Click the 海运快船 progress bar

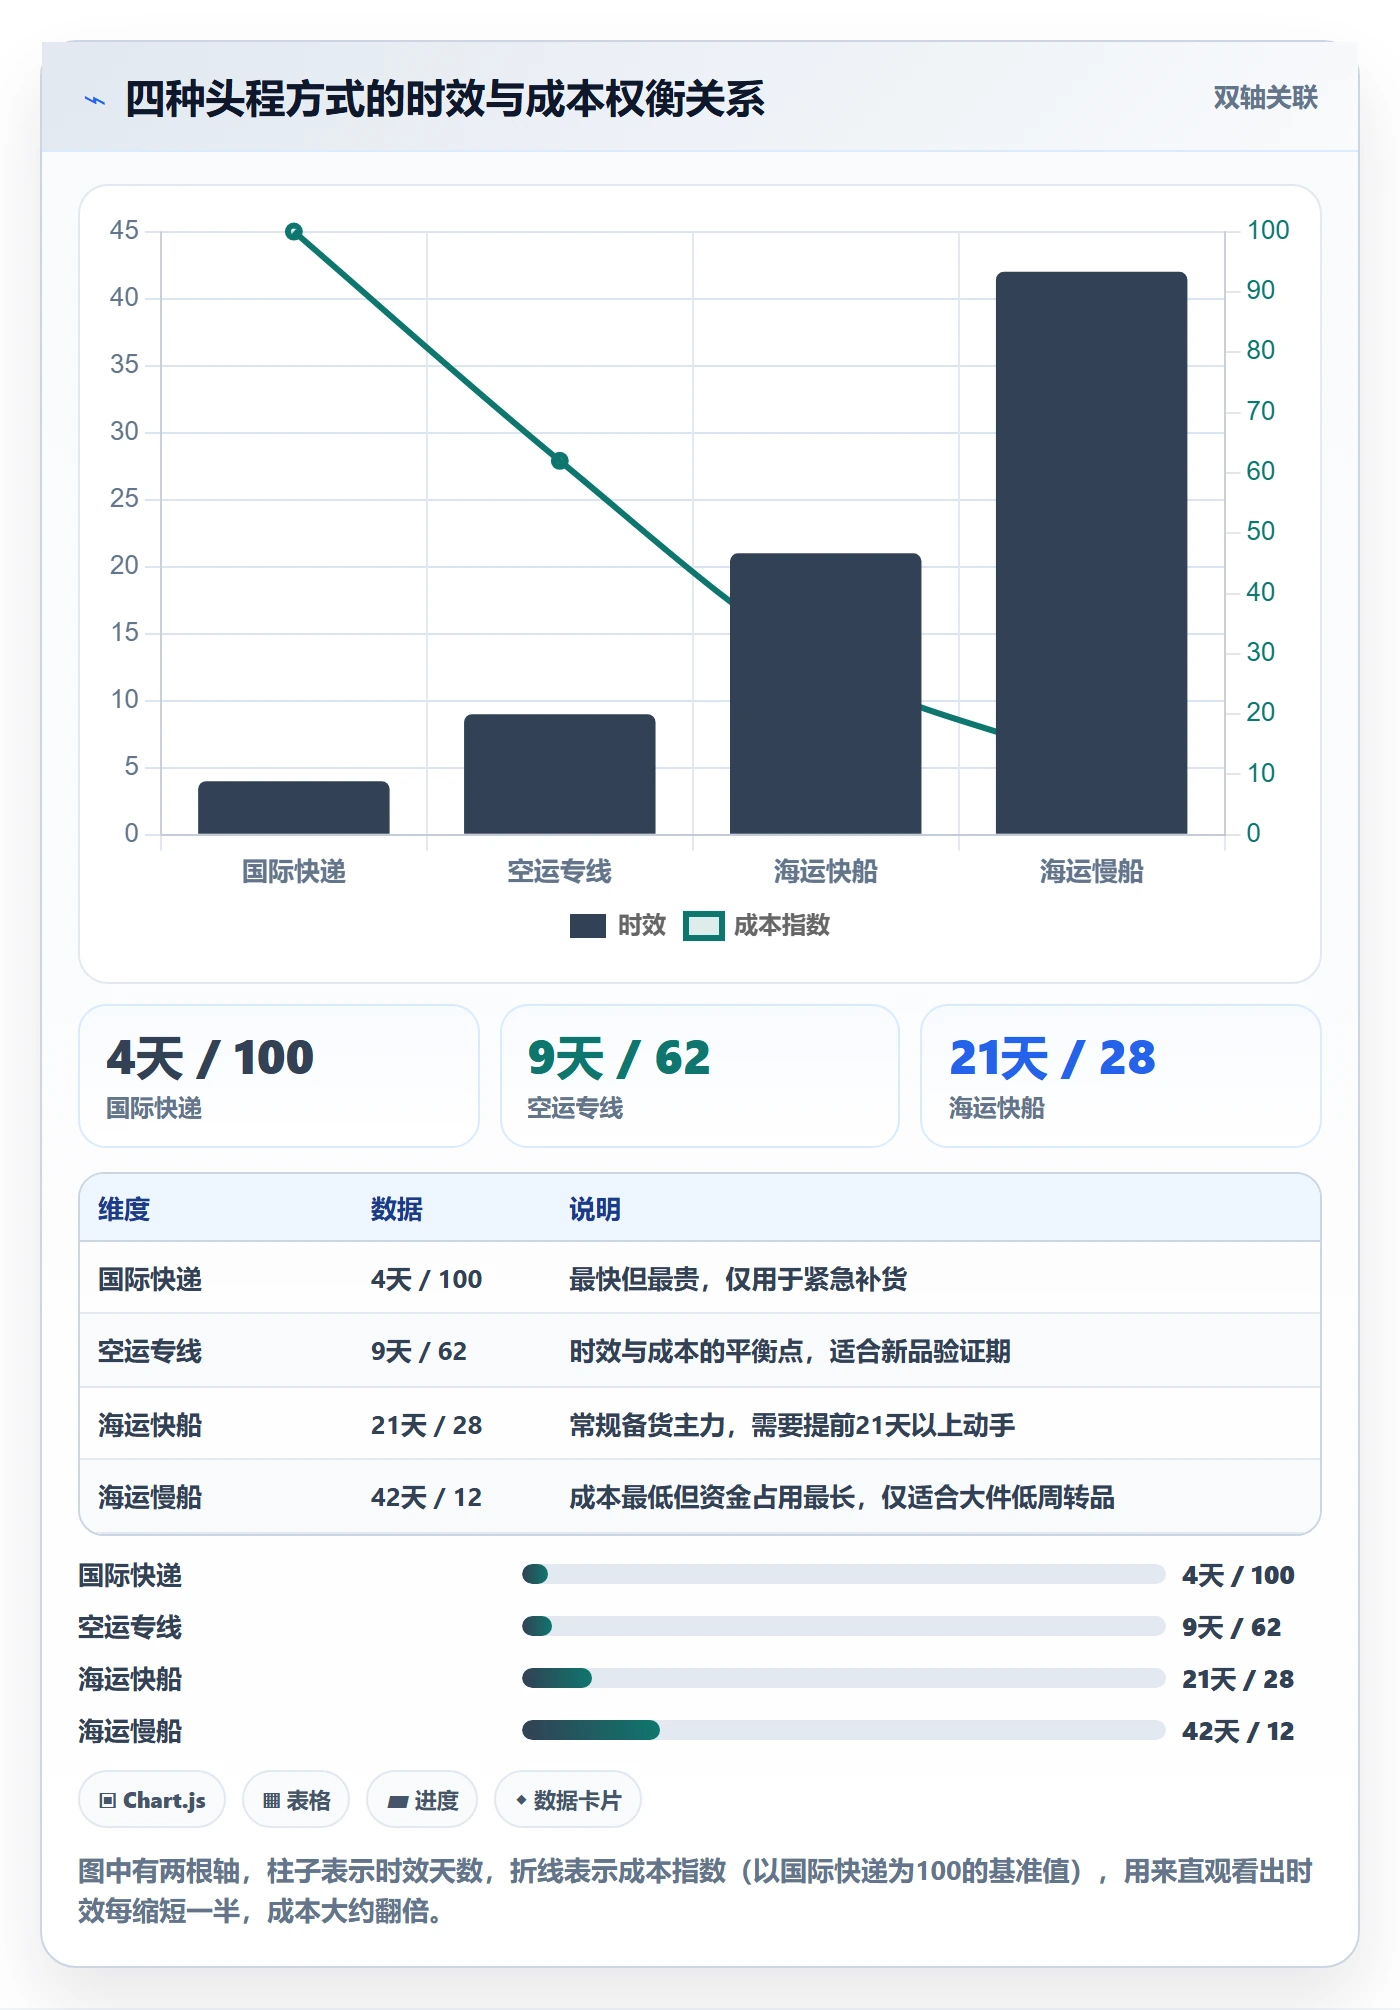[843, 1678]
